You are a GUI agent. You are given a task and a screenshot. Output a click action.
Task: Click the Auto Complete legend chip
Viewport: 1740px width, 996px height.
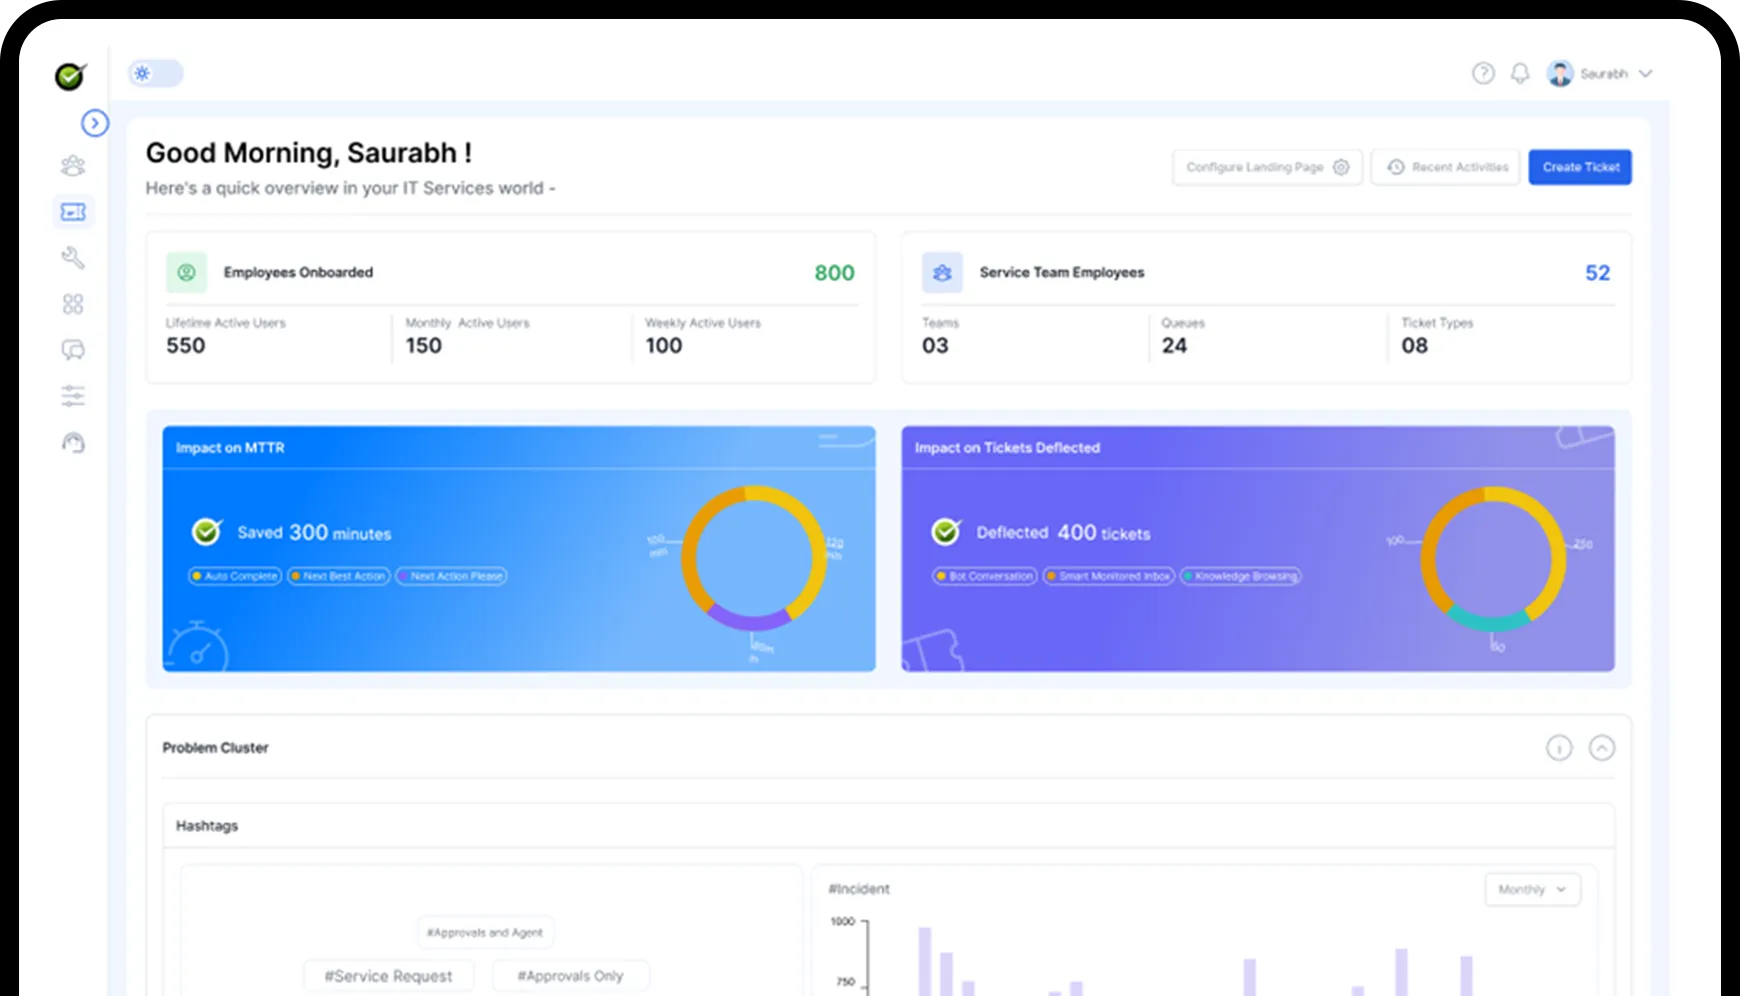click(235, 576)
